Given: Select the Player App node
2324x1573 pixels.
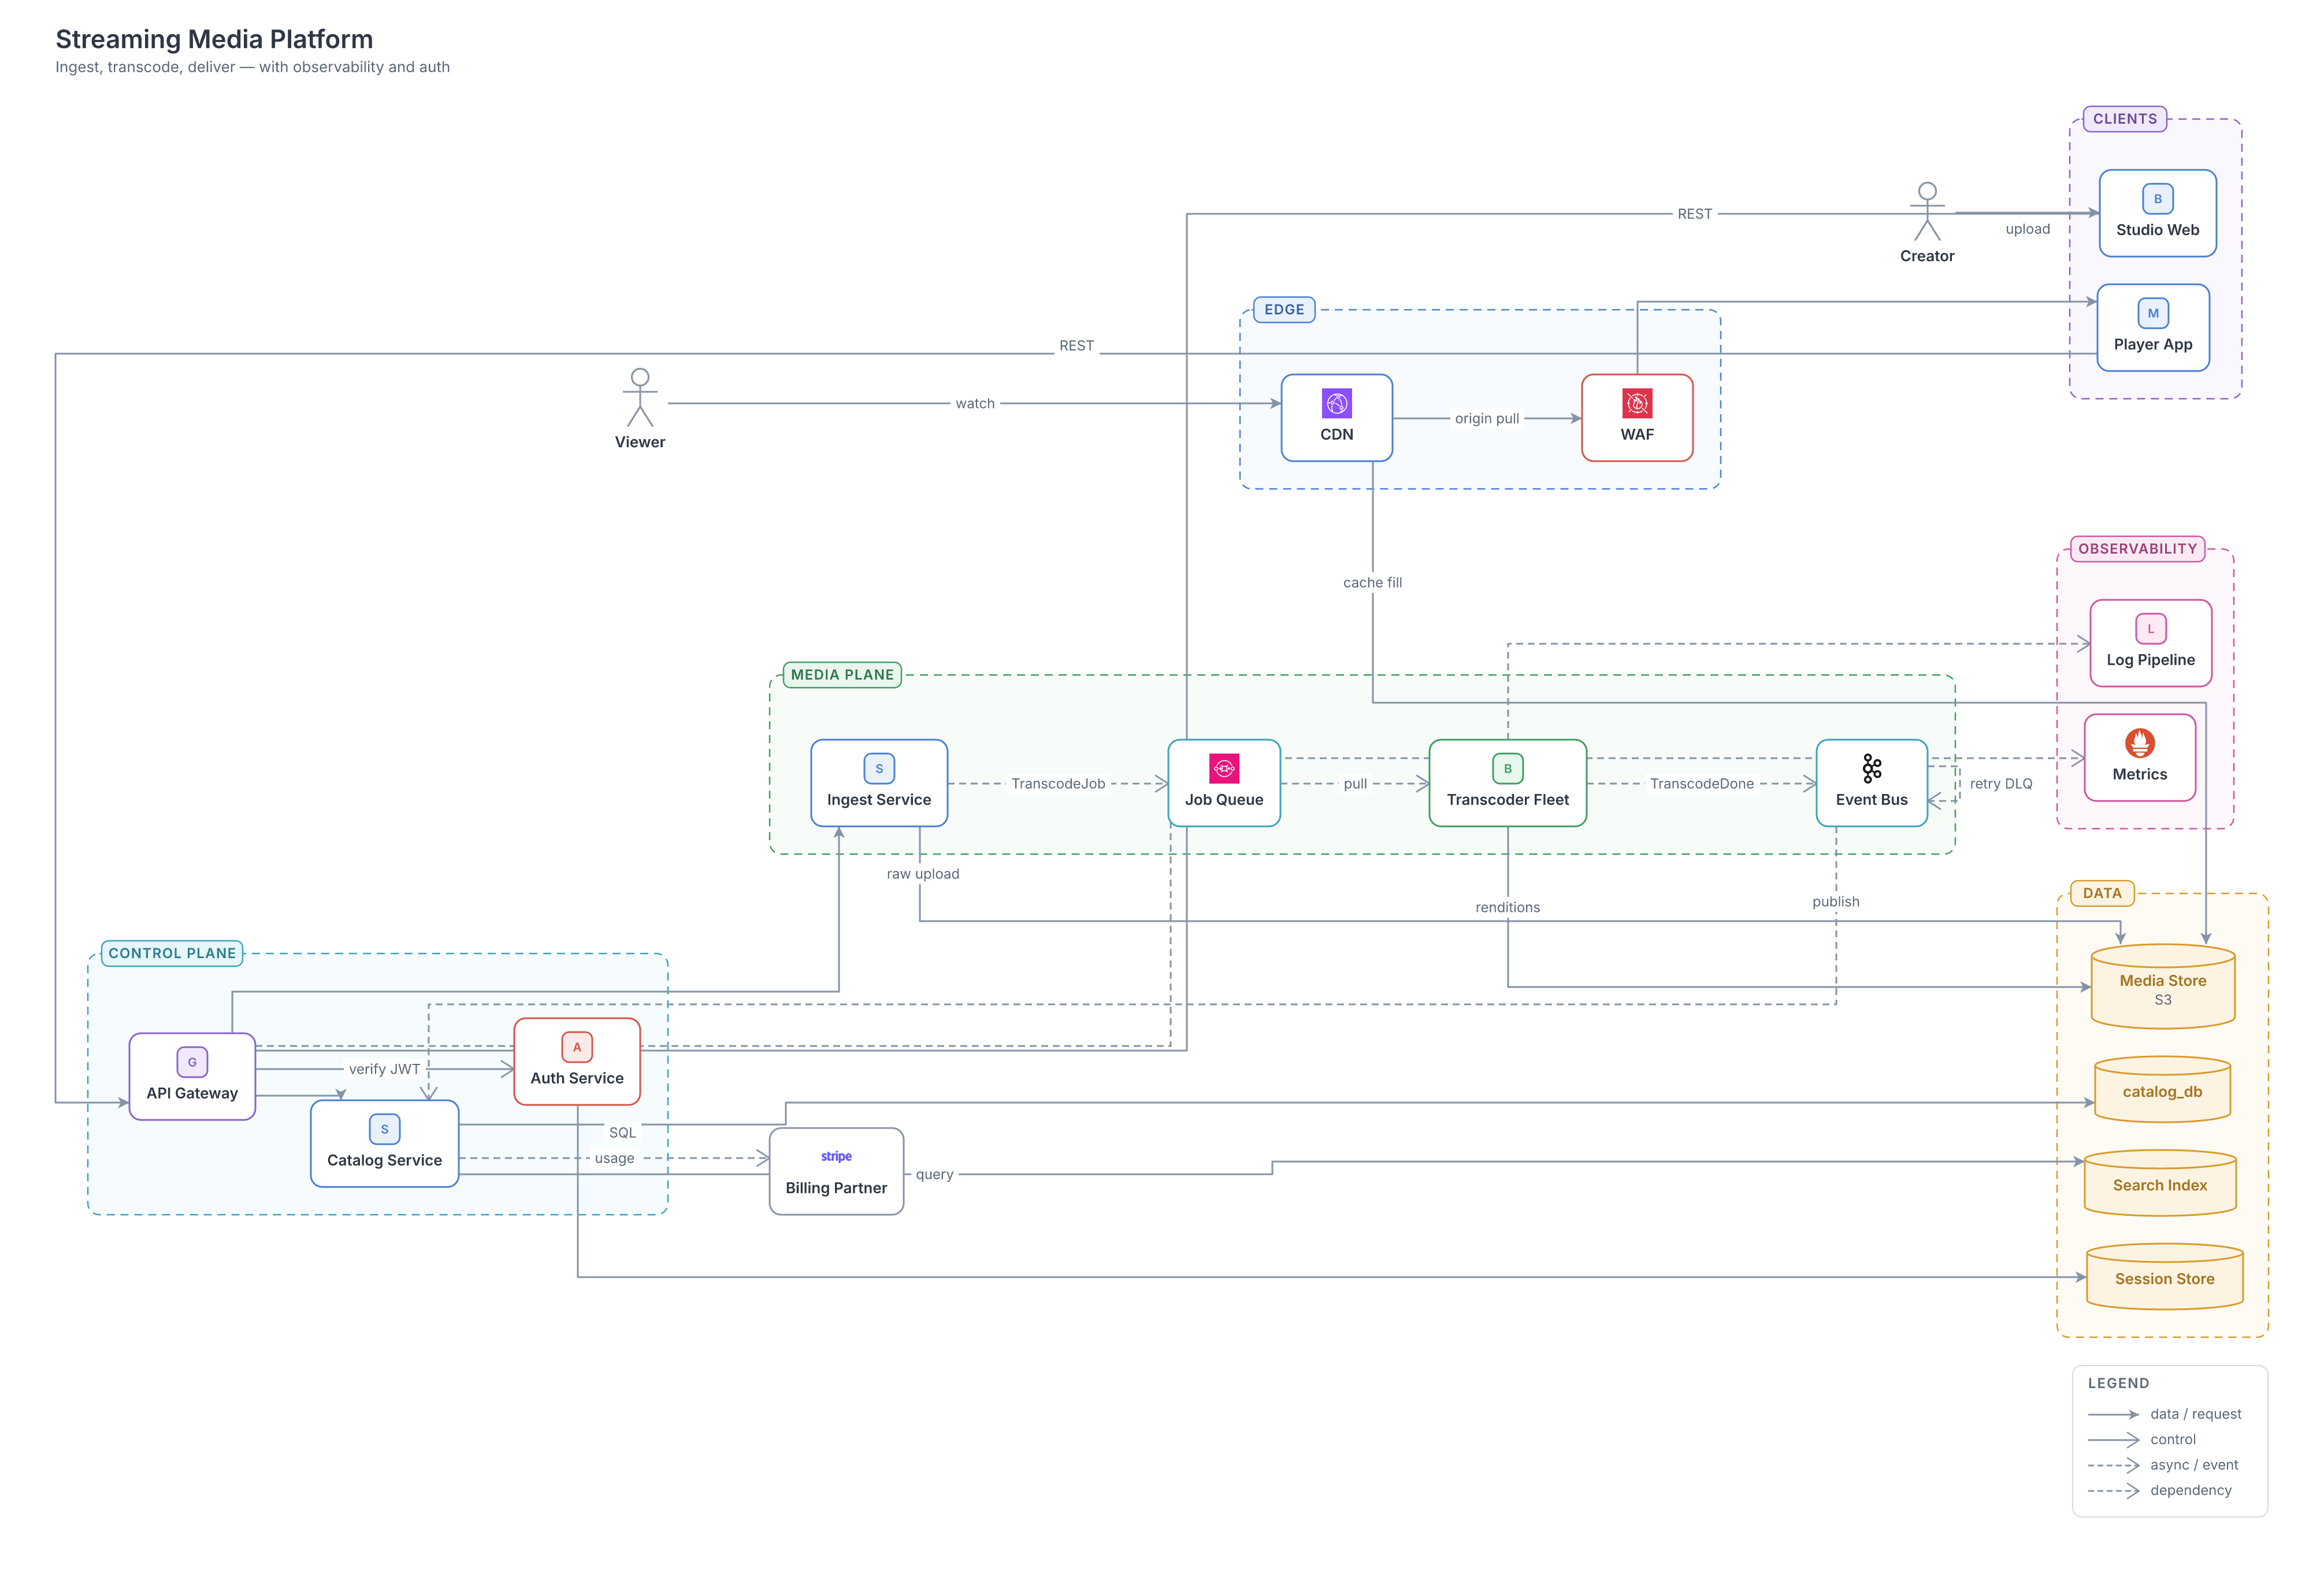Looking at the screenshot, I should 2152,328.
